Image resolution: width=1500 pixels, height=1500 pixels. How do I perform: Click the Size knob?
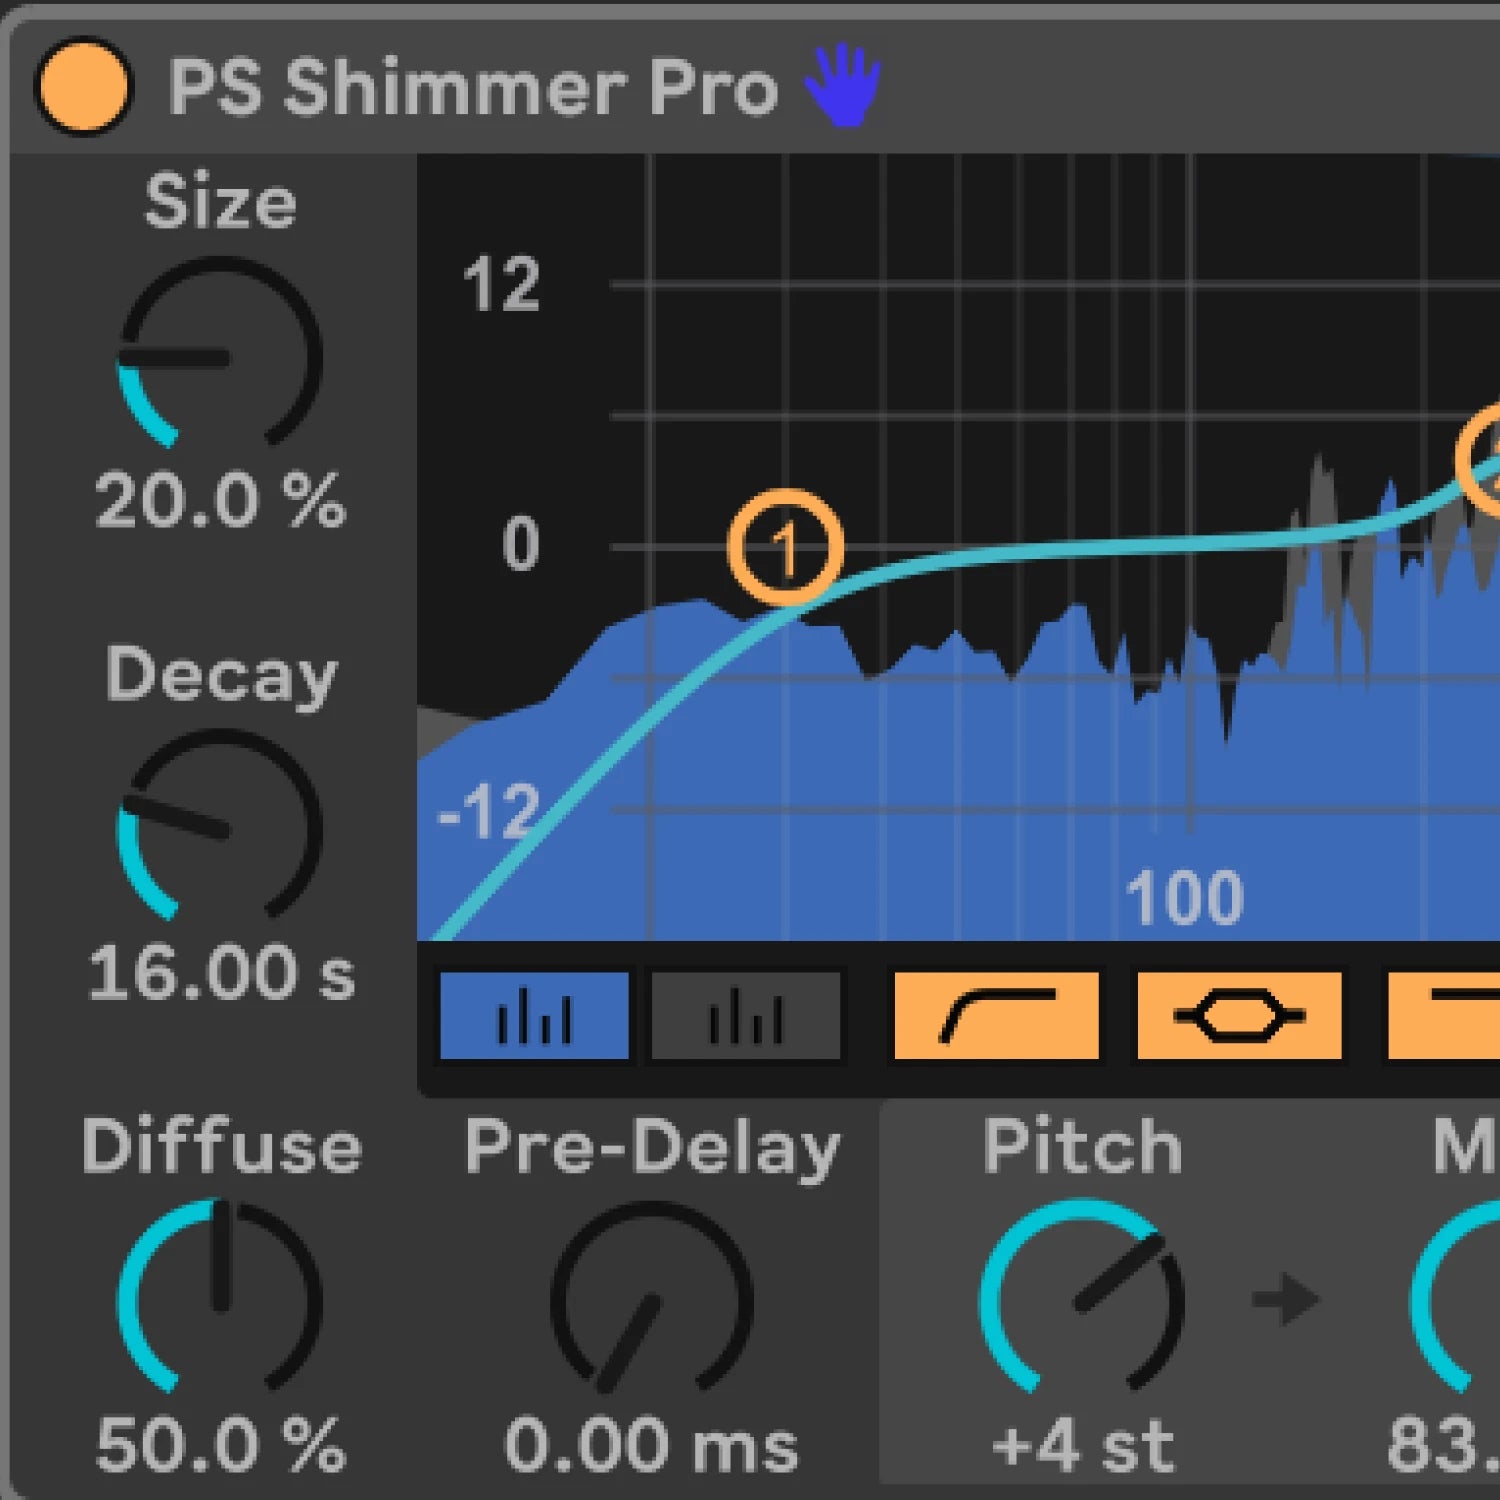point(220,357)
